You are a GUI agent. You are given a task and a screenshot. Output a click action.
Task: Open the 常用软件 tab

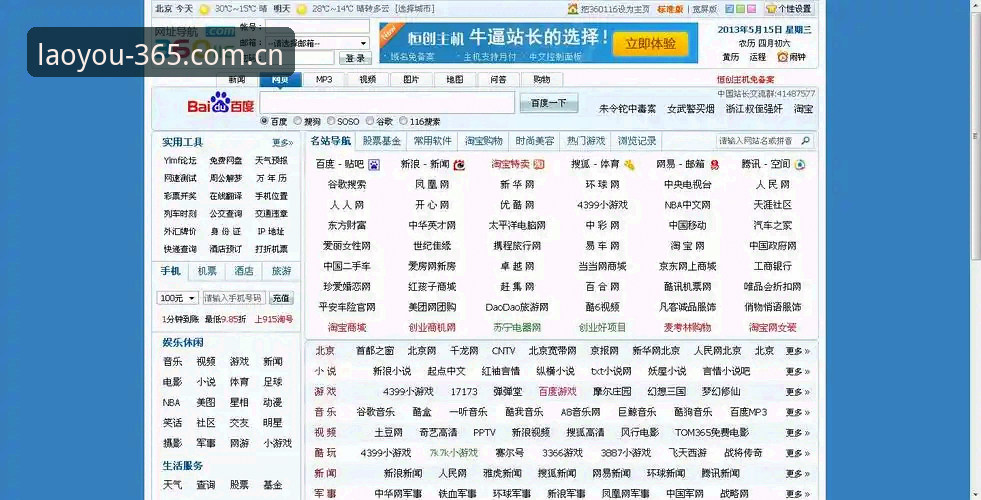point(432,141)
